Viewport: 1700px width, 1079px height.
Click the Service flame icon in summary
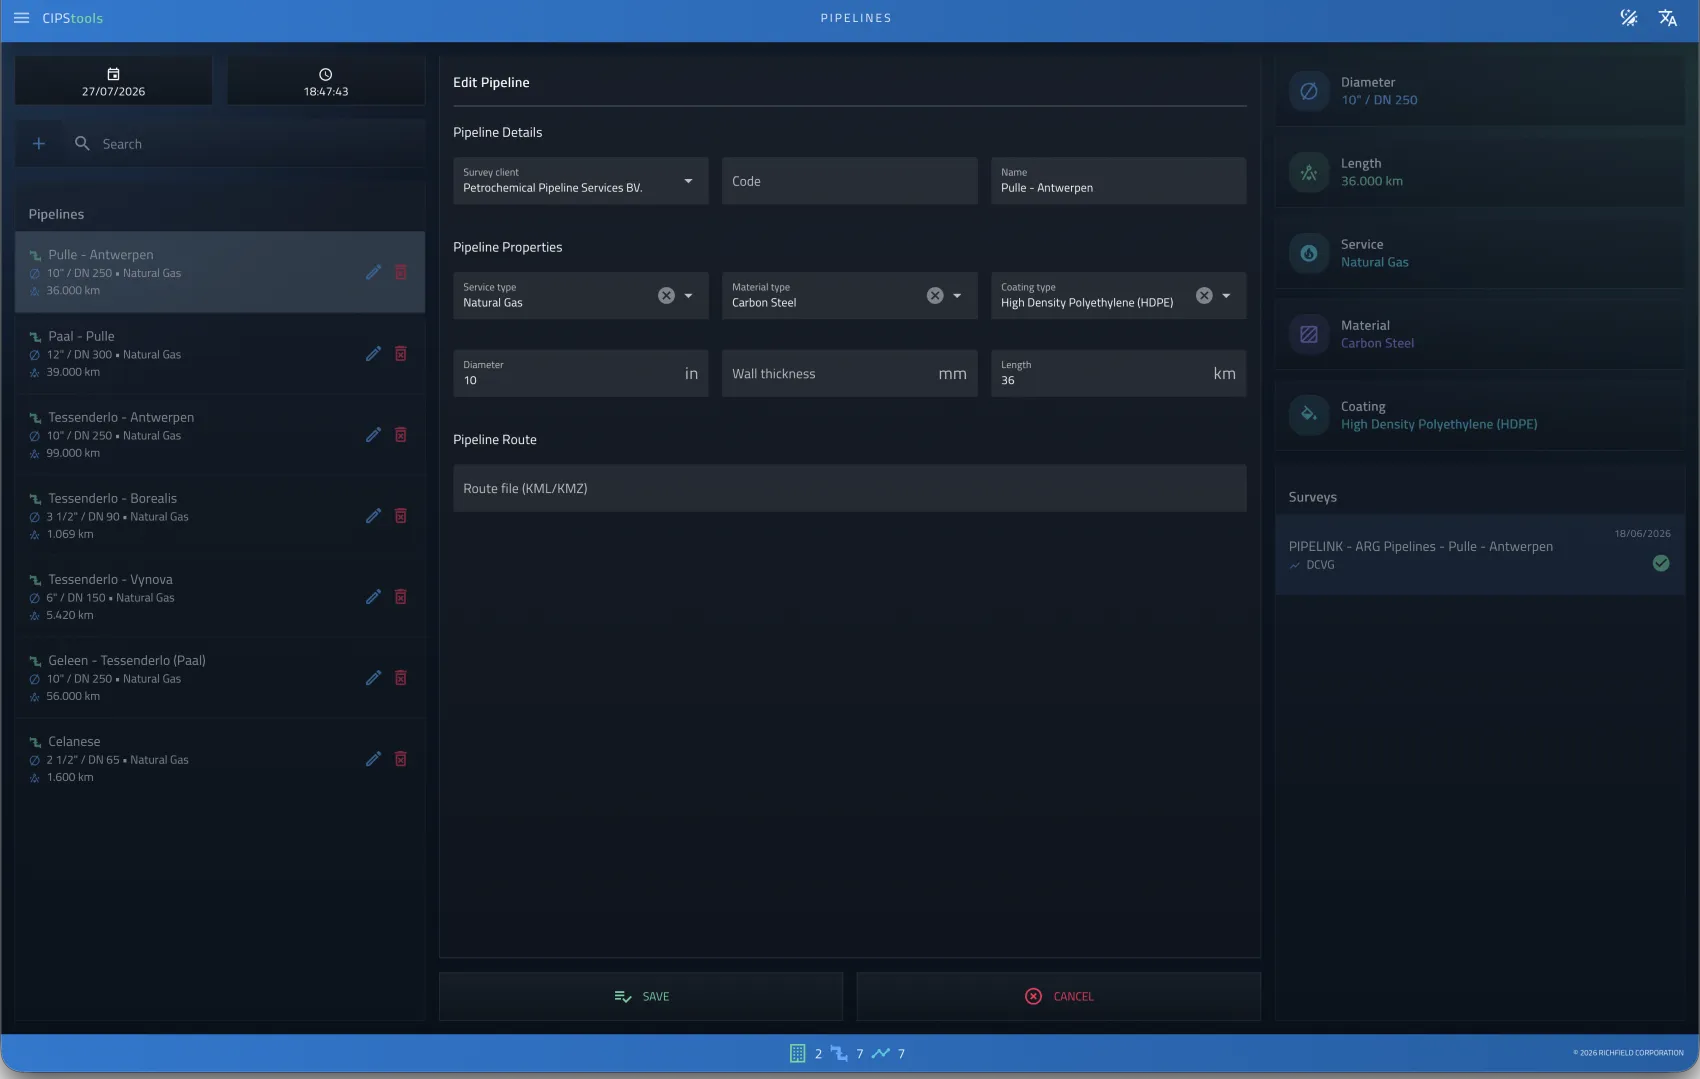pyautogui.click(x=1309, y=253)
